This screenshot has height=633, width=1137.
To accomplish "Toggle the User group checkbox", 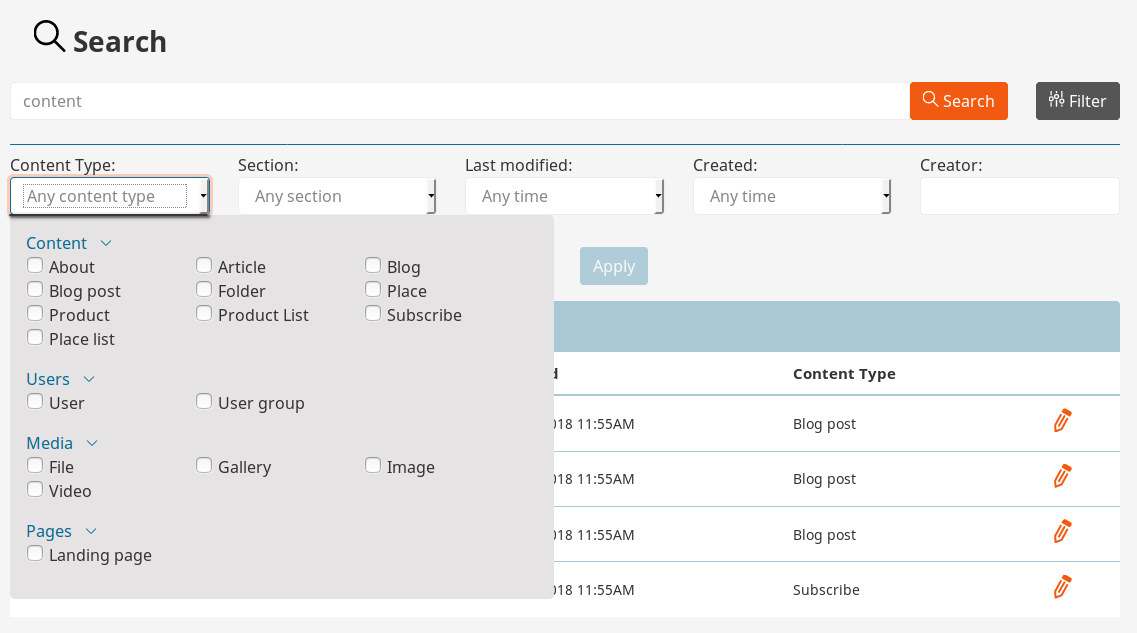I will [x=204, y=402].
